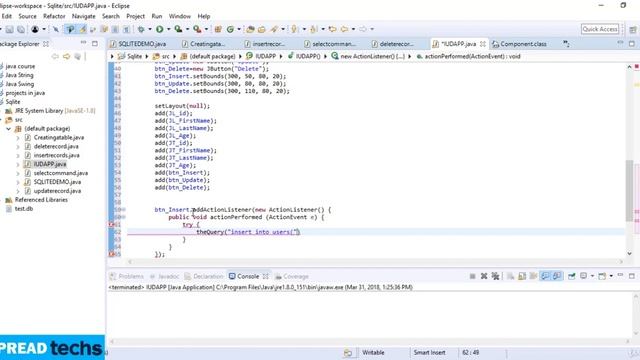Click the New Java Class green icon

click(230, 29)
